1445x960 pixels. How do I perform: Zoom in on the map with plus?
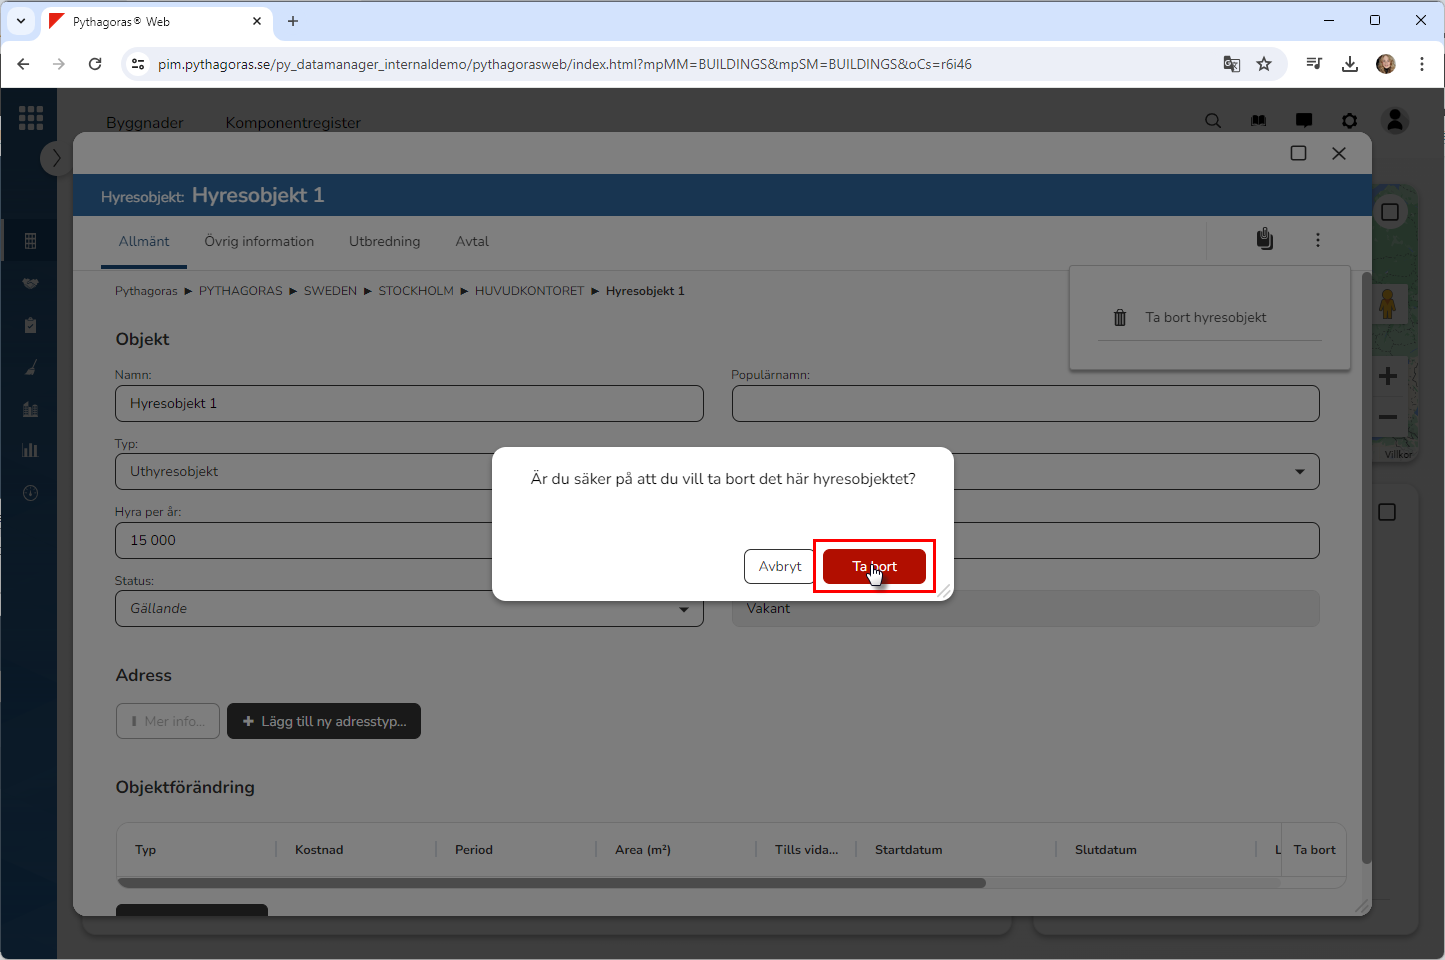click(1387, 377)
